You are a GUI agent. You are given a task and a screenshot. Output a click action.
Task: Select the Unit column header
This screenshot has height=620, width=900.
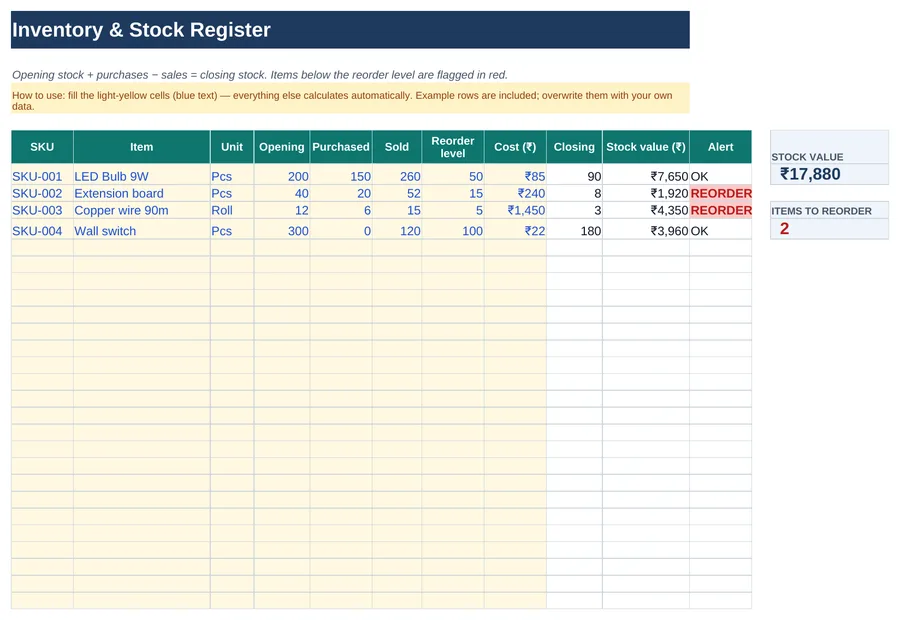click(x=232, y=147)
